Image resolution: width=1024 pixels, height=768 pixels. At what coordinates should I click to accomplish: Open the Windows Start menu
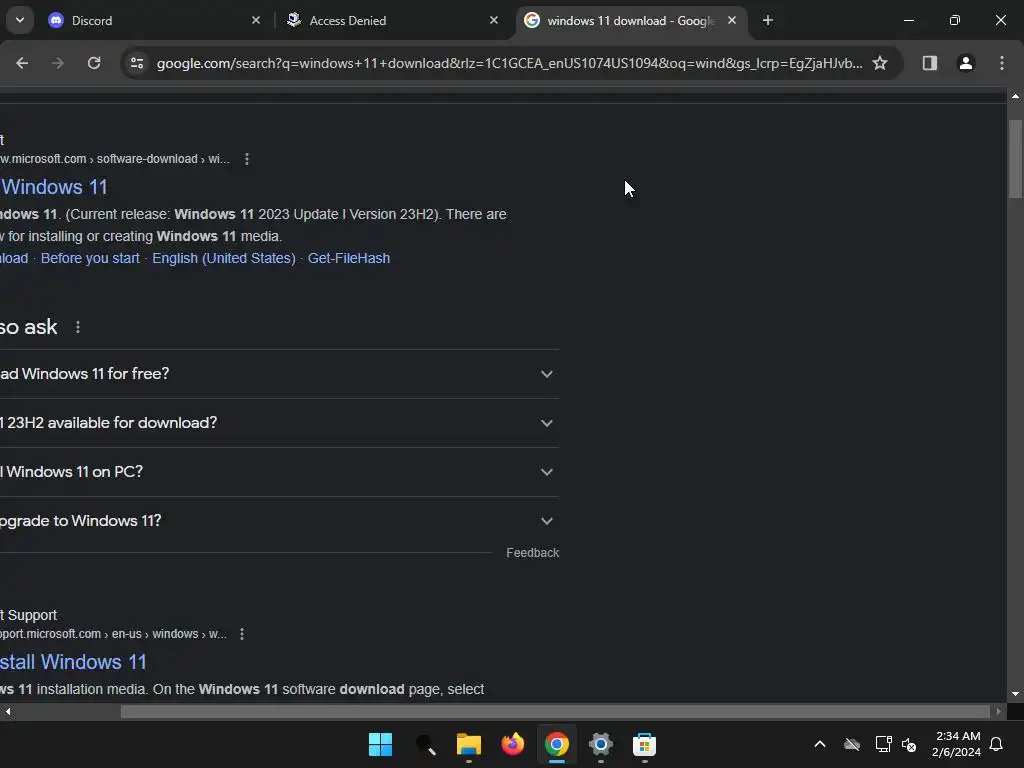pyautogui.click(x=380, y=744)
